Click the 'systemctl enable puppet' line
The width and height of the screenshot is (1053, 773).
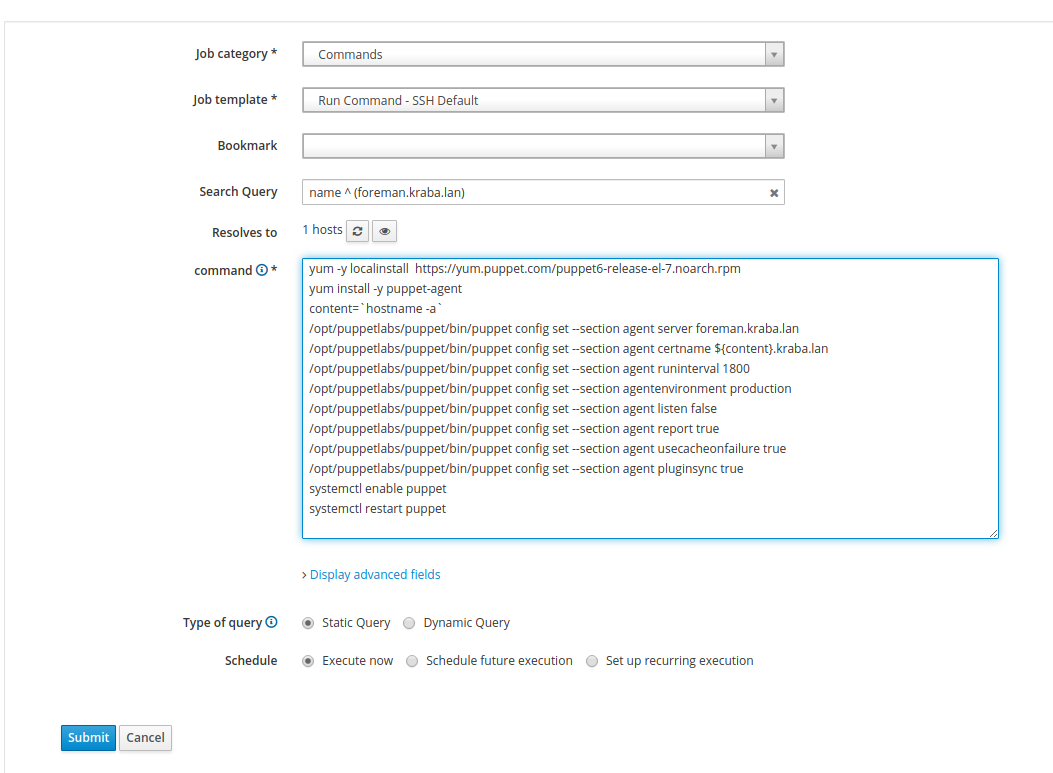pos(377,489)
